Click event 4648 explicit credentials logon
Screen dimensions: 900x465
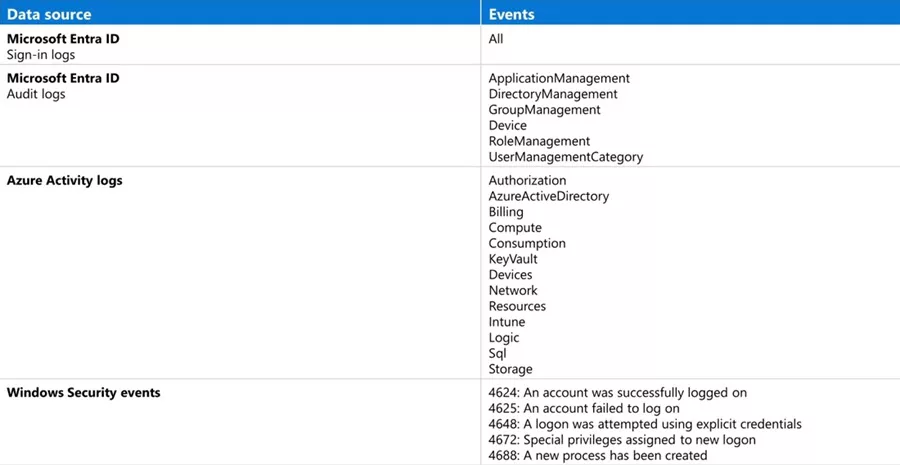click(645, 425)
